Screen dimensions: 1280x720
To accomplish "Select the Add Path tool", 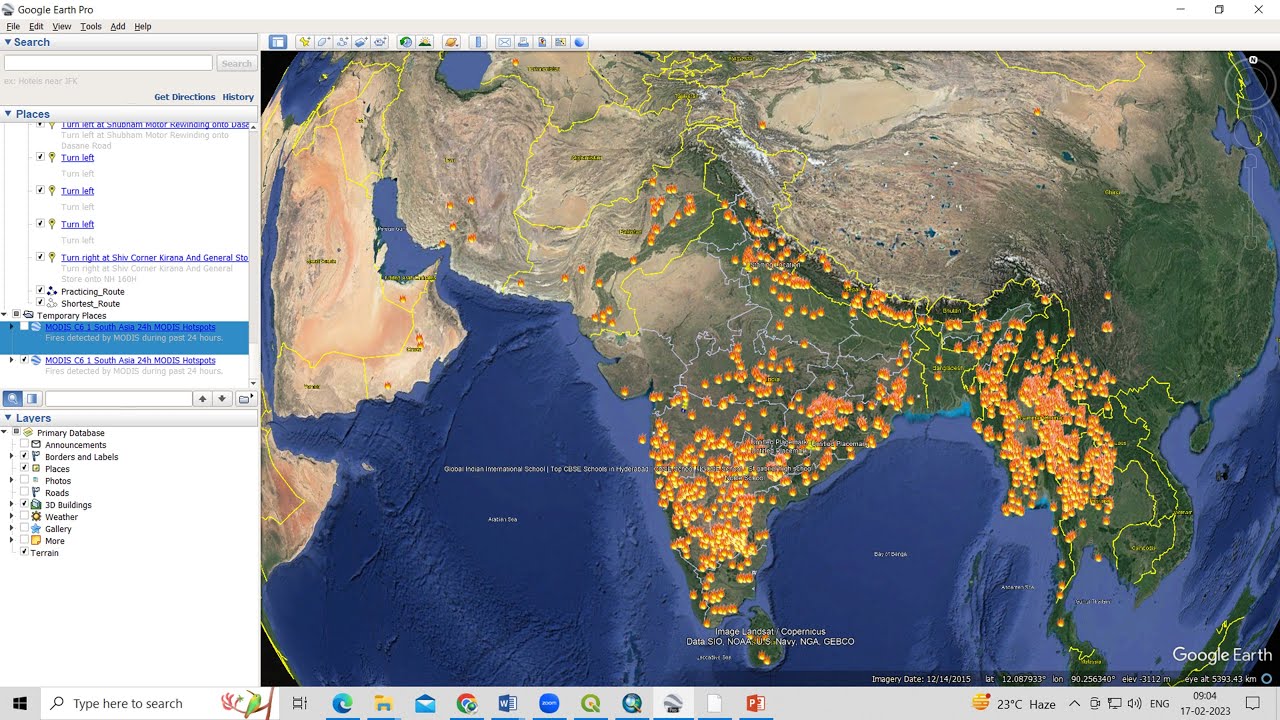I will point(342,42).
